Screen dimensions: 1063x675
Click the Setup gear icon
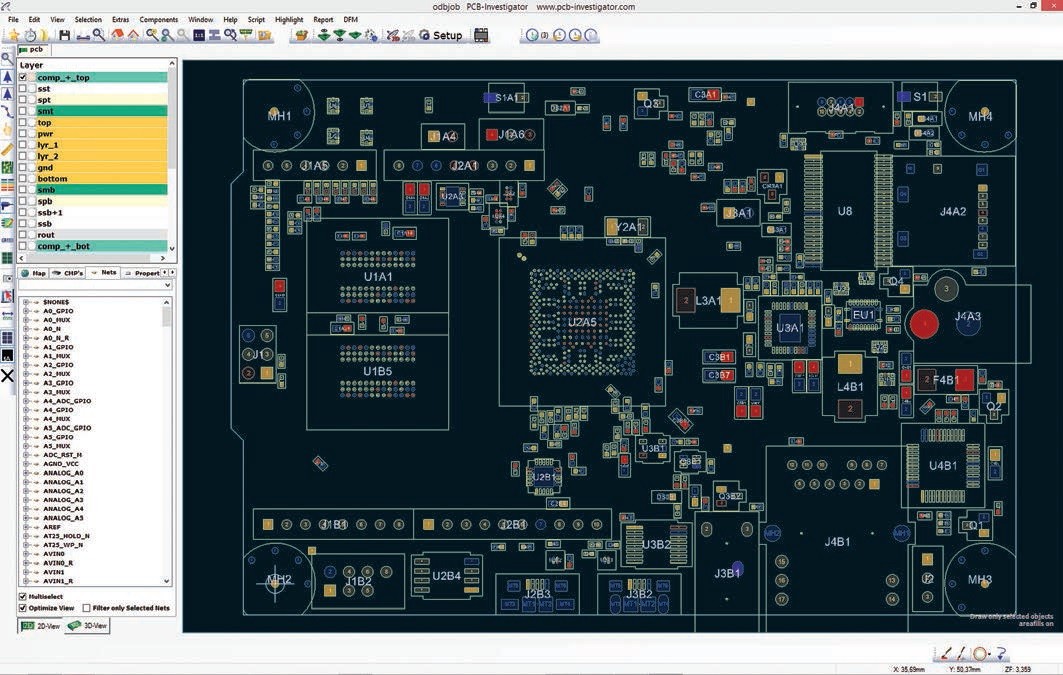click(x=425, y=35)
